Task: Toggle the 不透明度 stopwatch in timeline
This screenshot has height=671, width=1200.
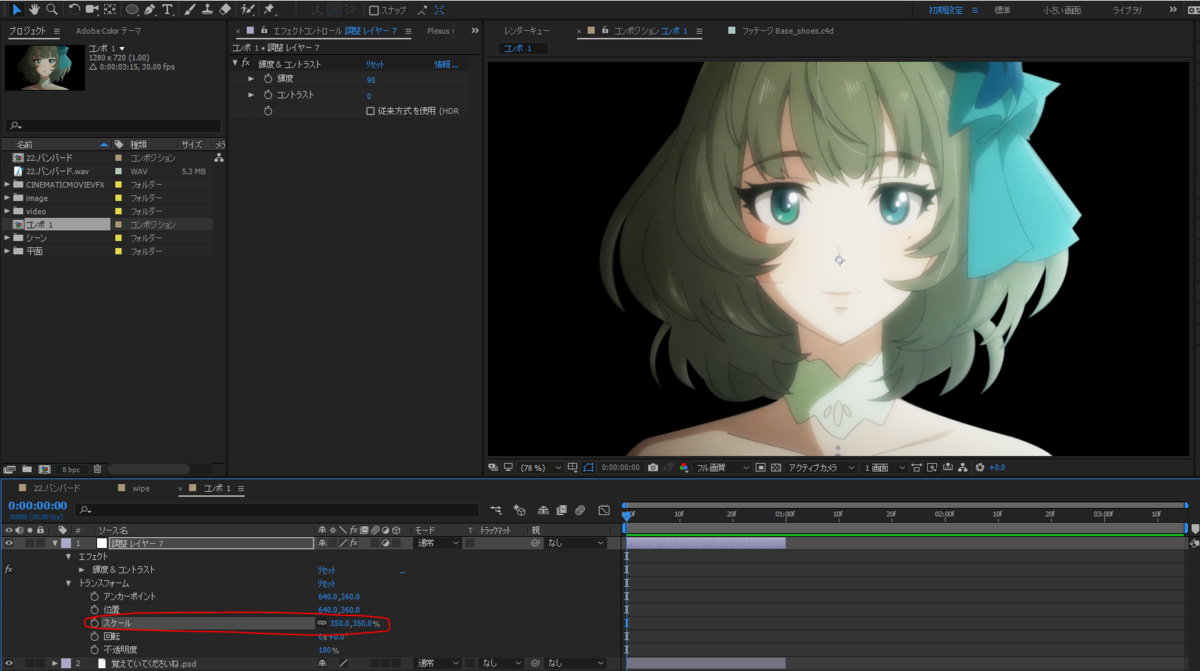Action: (95, 650)
